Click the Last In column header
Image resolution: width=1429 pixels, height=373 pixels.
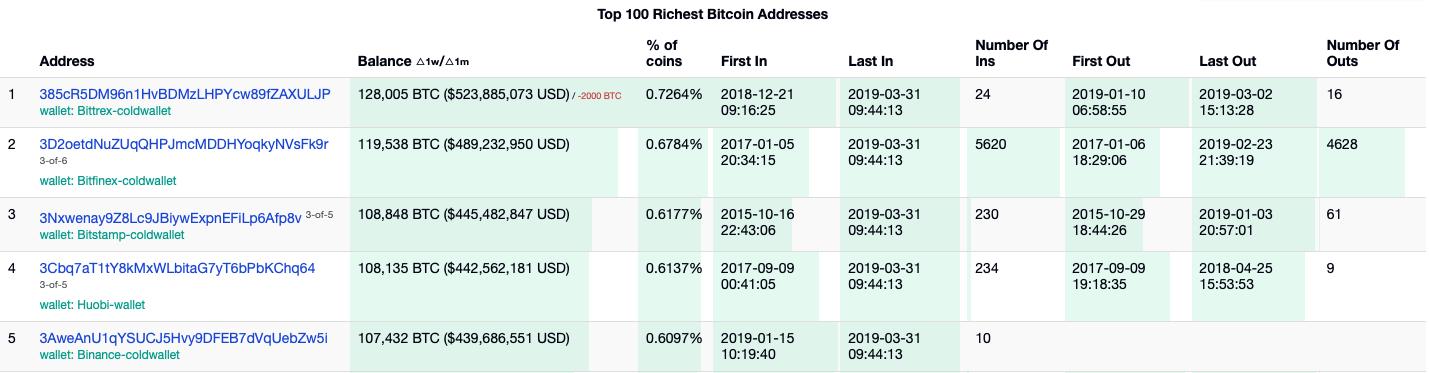[870, 61]
